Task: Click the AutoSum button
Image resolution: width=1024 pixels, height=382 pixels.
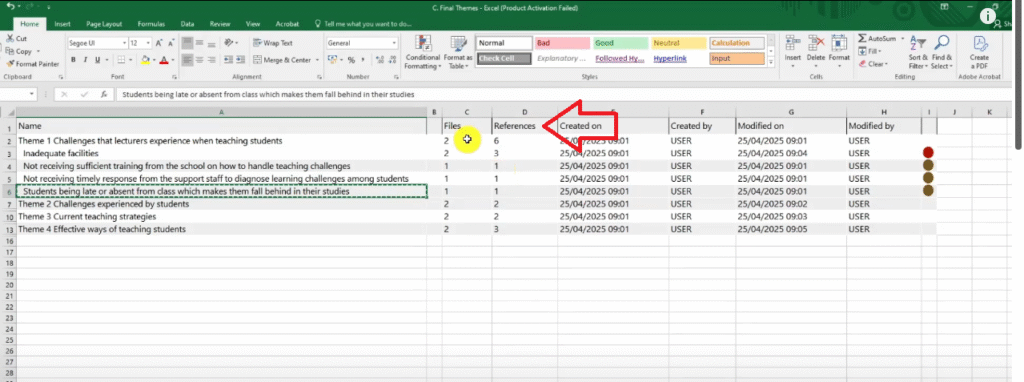Action: 876,39
